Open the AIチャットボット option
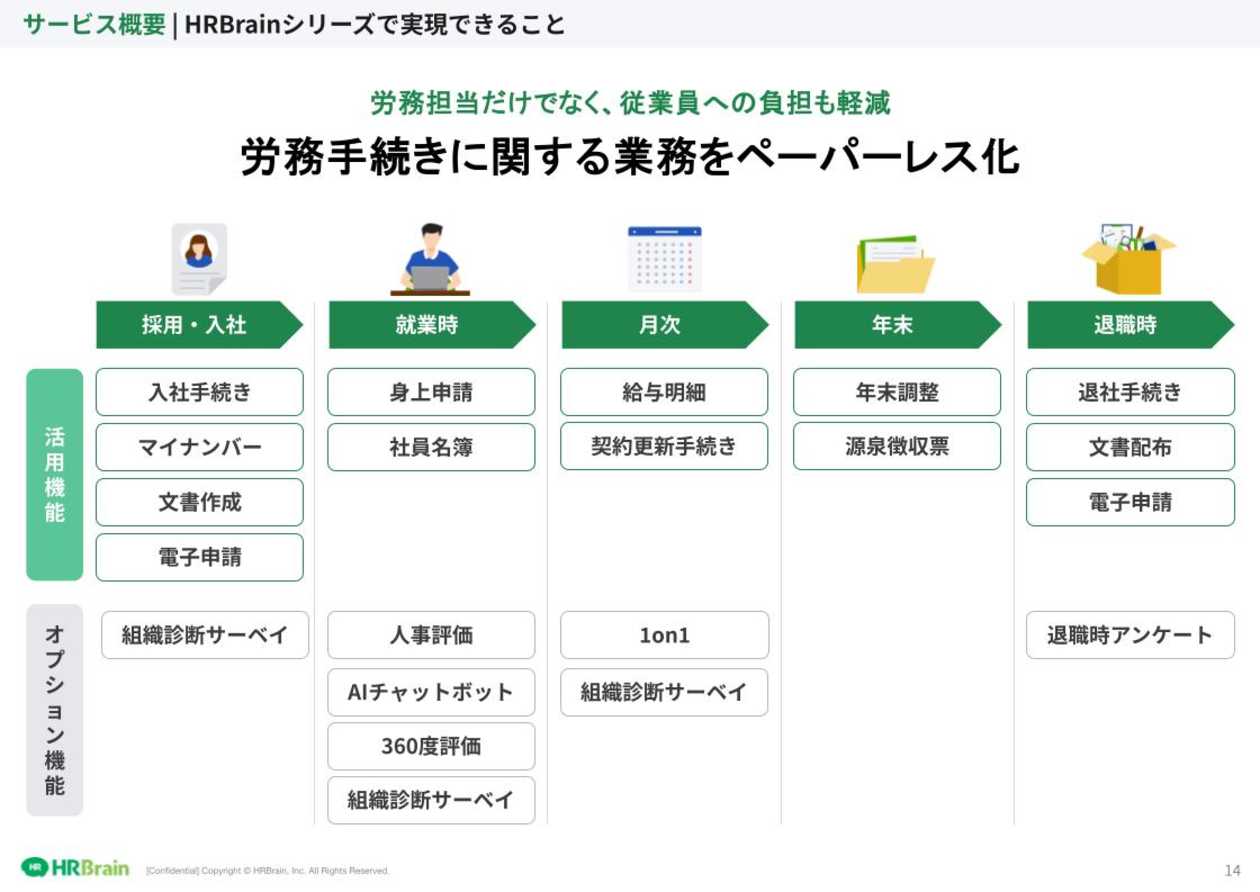This screenshot has width=1260, height=892. coord(431,692)
